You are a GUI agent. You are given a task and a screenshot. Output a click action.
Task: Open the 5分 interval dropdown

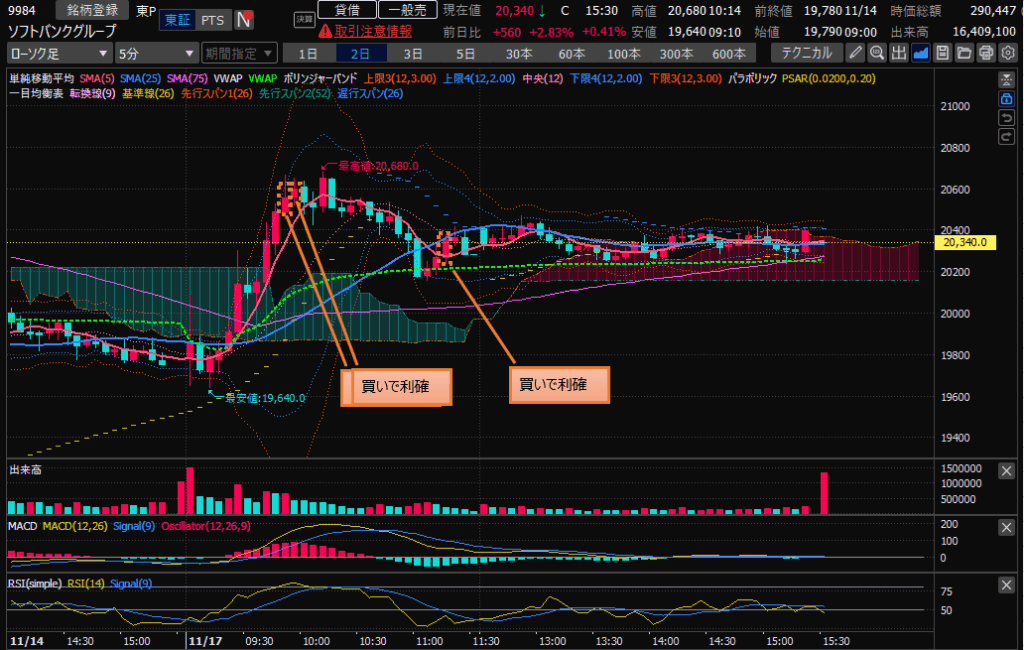[156, 53]
